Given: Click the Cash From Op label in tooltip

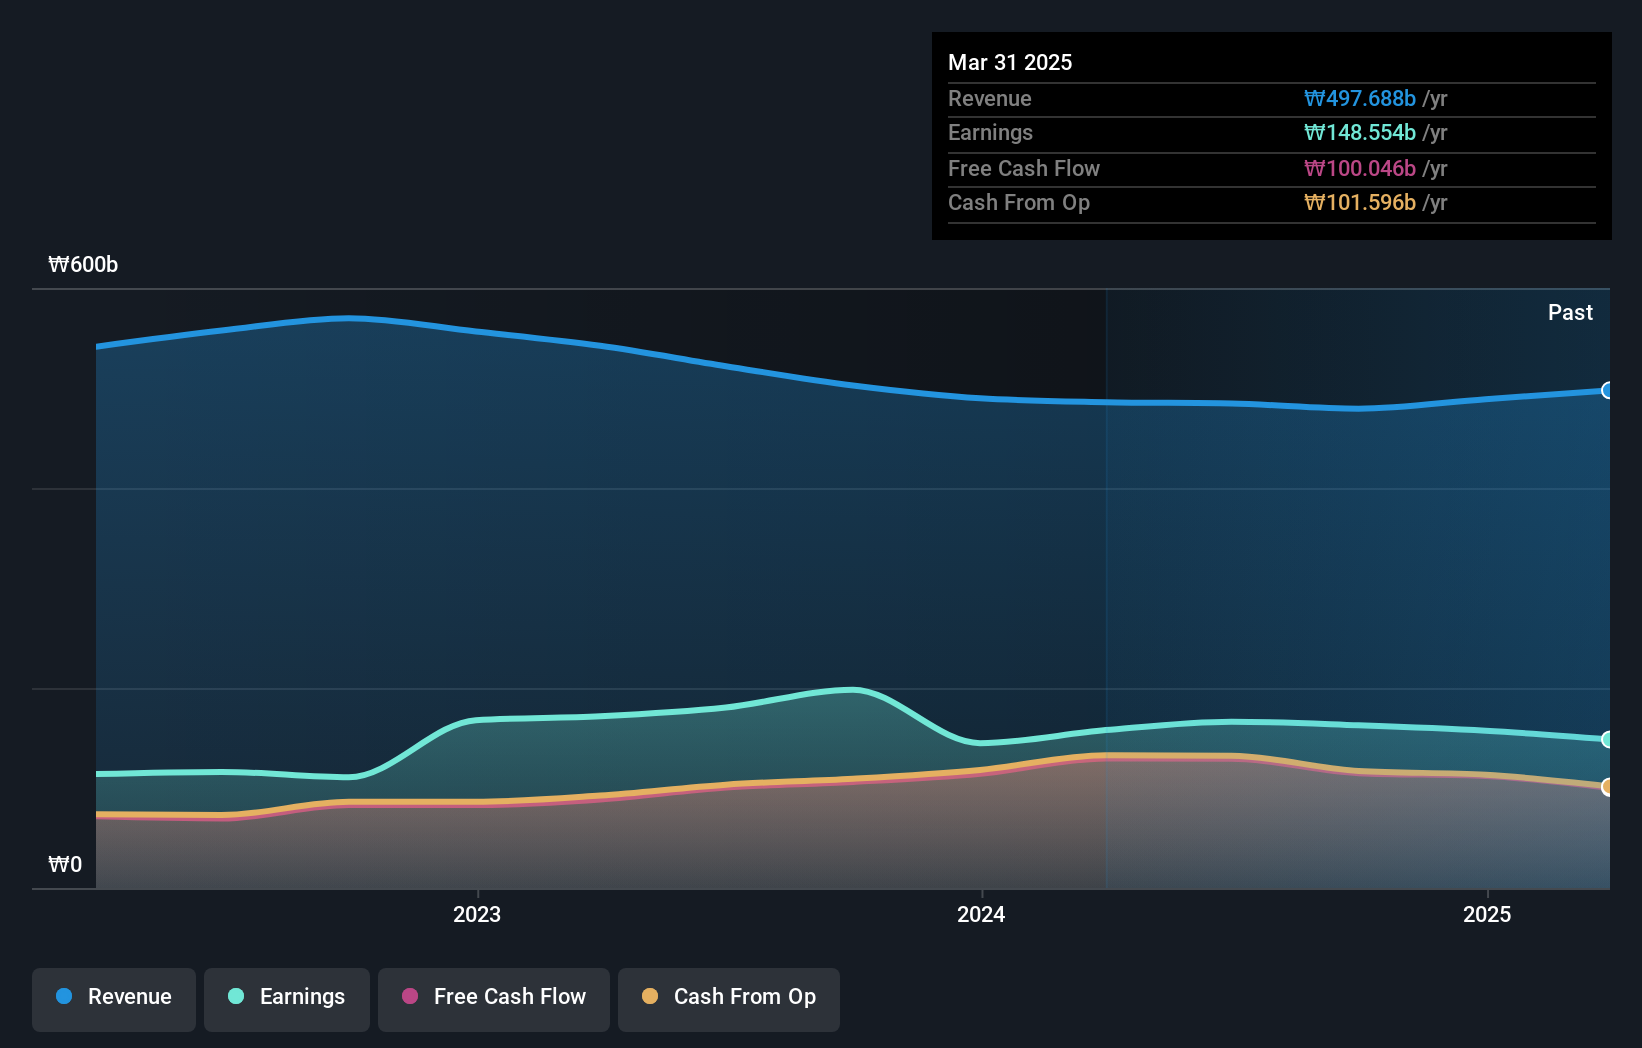Looking at the screenshot, I should click(1019, 202).
